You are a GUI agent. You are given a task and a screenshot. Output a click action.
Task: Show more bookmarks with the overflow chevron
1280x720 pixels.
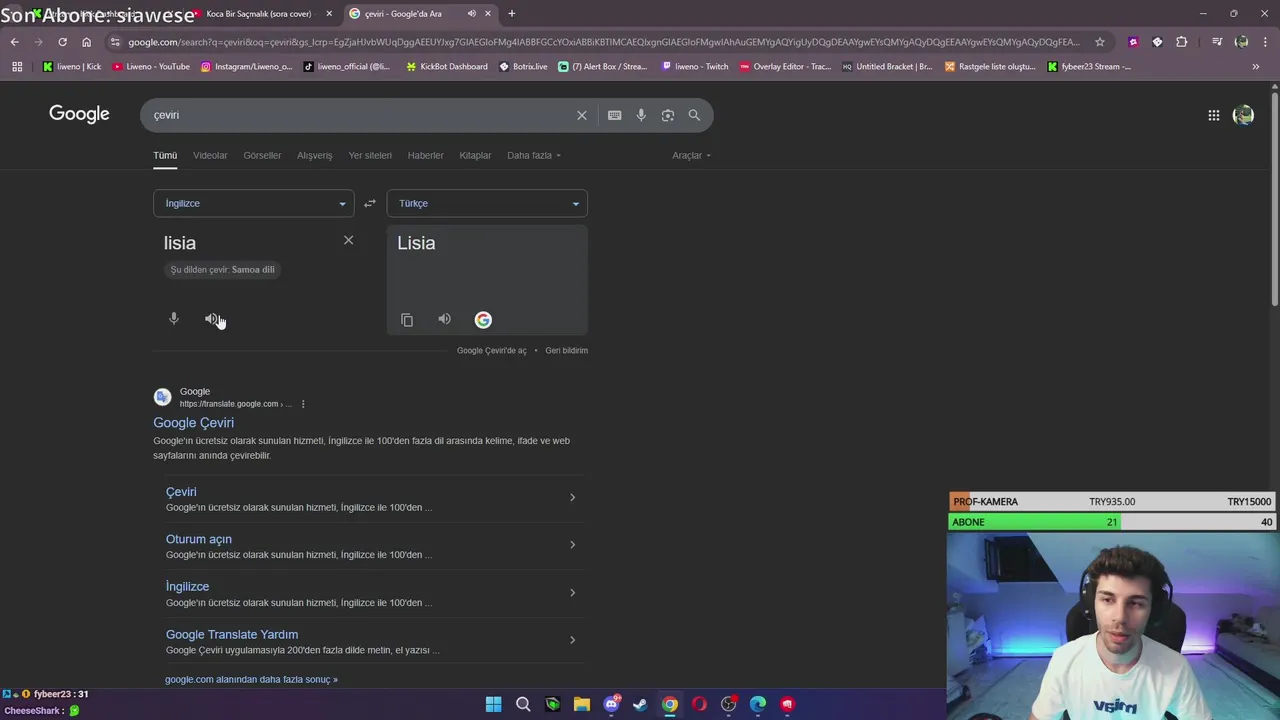coord(1255,67)
